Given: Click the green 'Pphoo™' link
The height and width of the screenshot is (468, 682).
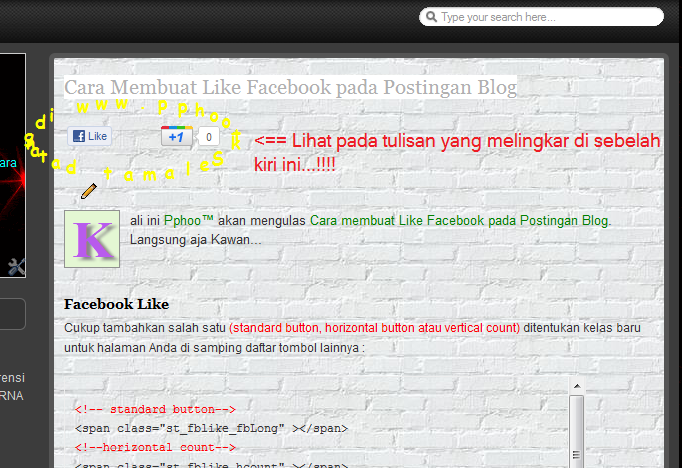Looking at the screenshot, I should [188, 221].
